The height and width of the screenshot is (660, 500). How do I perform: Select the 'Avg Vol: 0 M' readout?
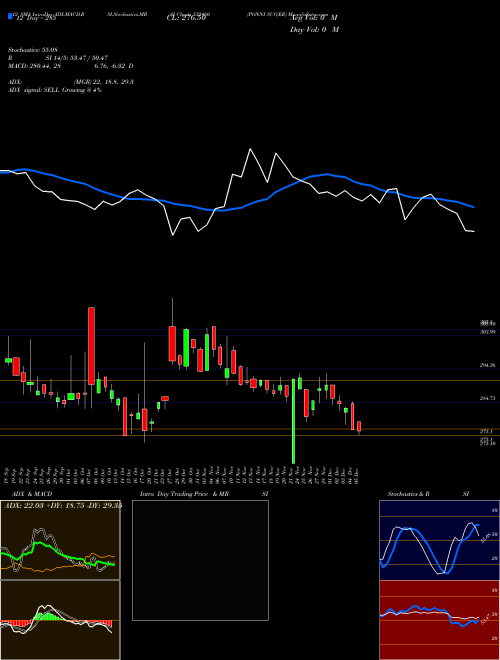point(314,18)
